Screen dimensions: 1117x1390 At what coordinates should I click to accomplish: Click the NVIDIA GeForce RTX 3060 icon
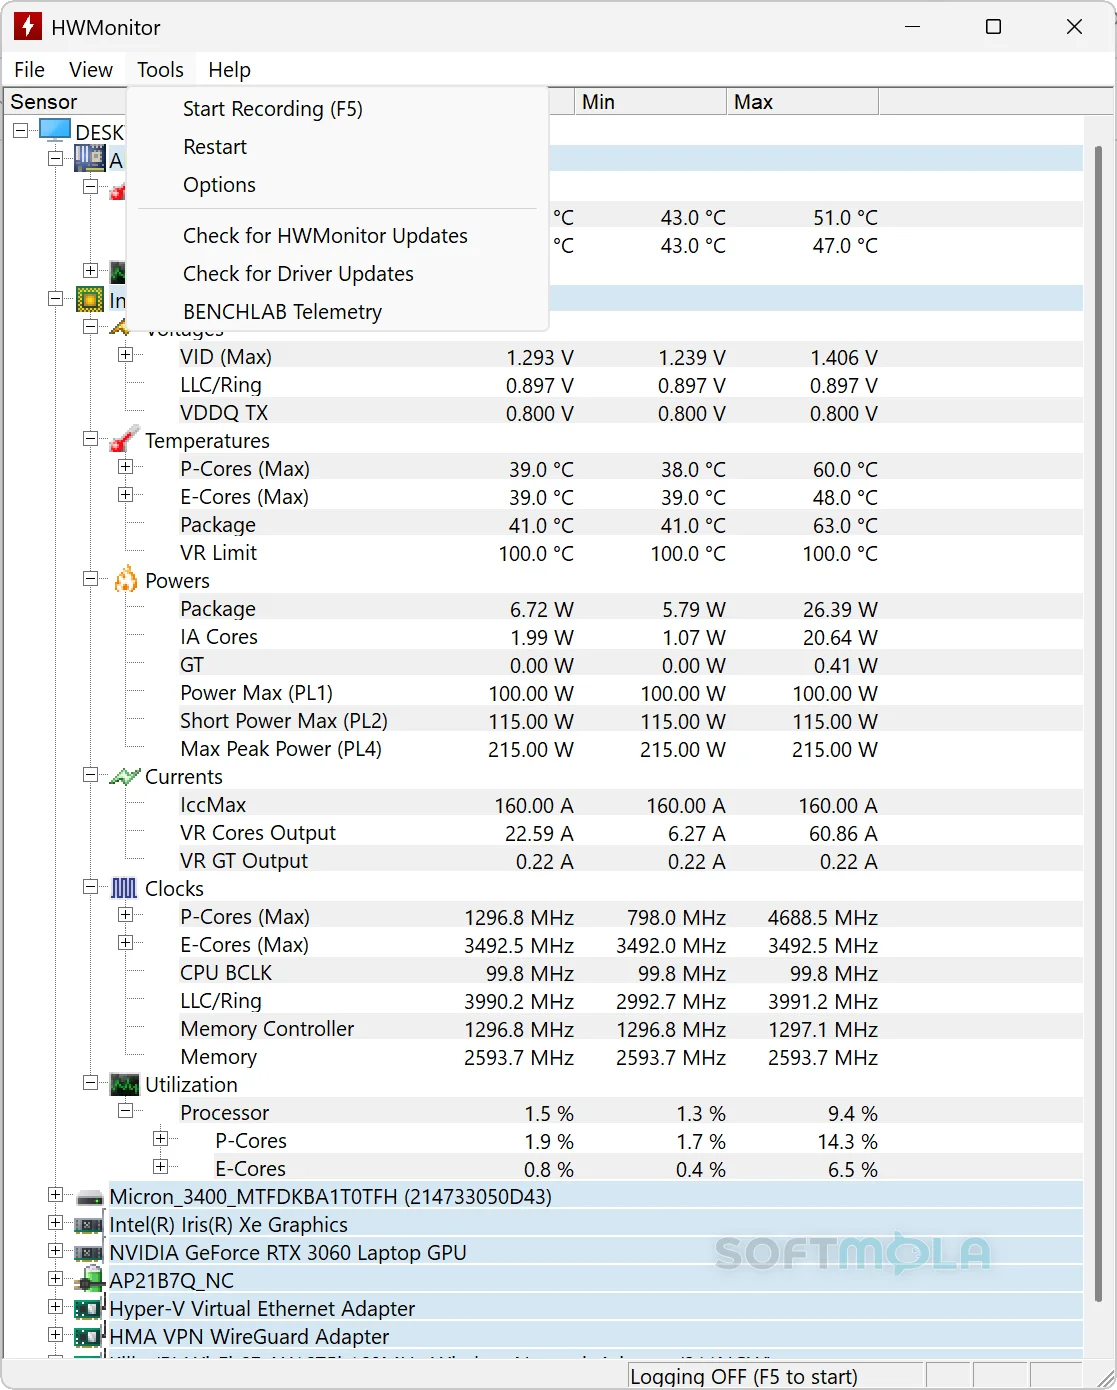[89, 1253]
